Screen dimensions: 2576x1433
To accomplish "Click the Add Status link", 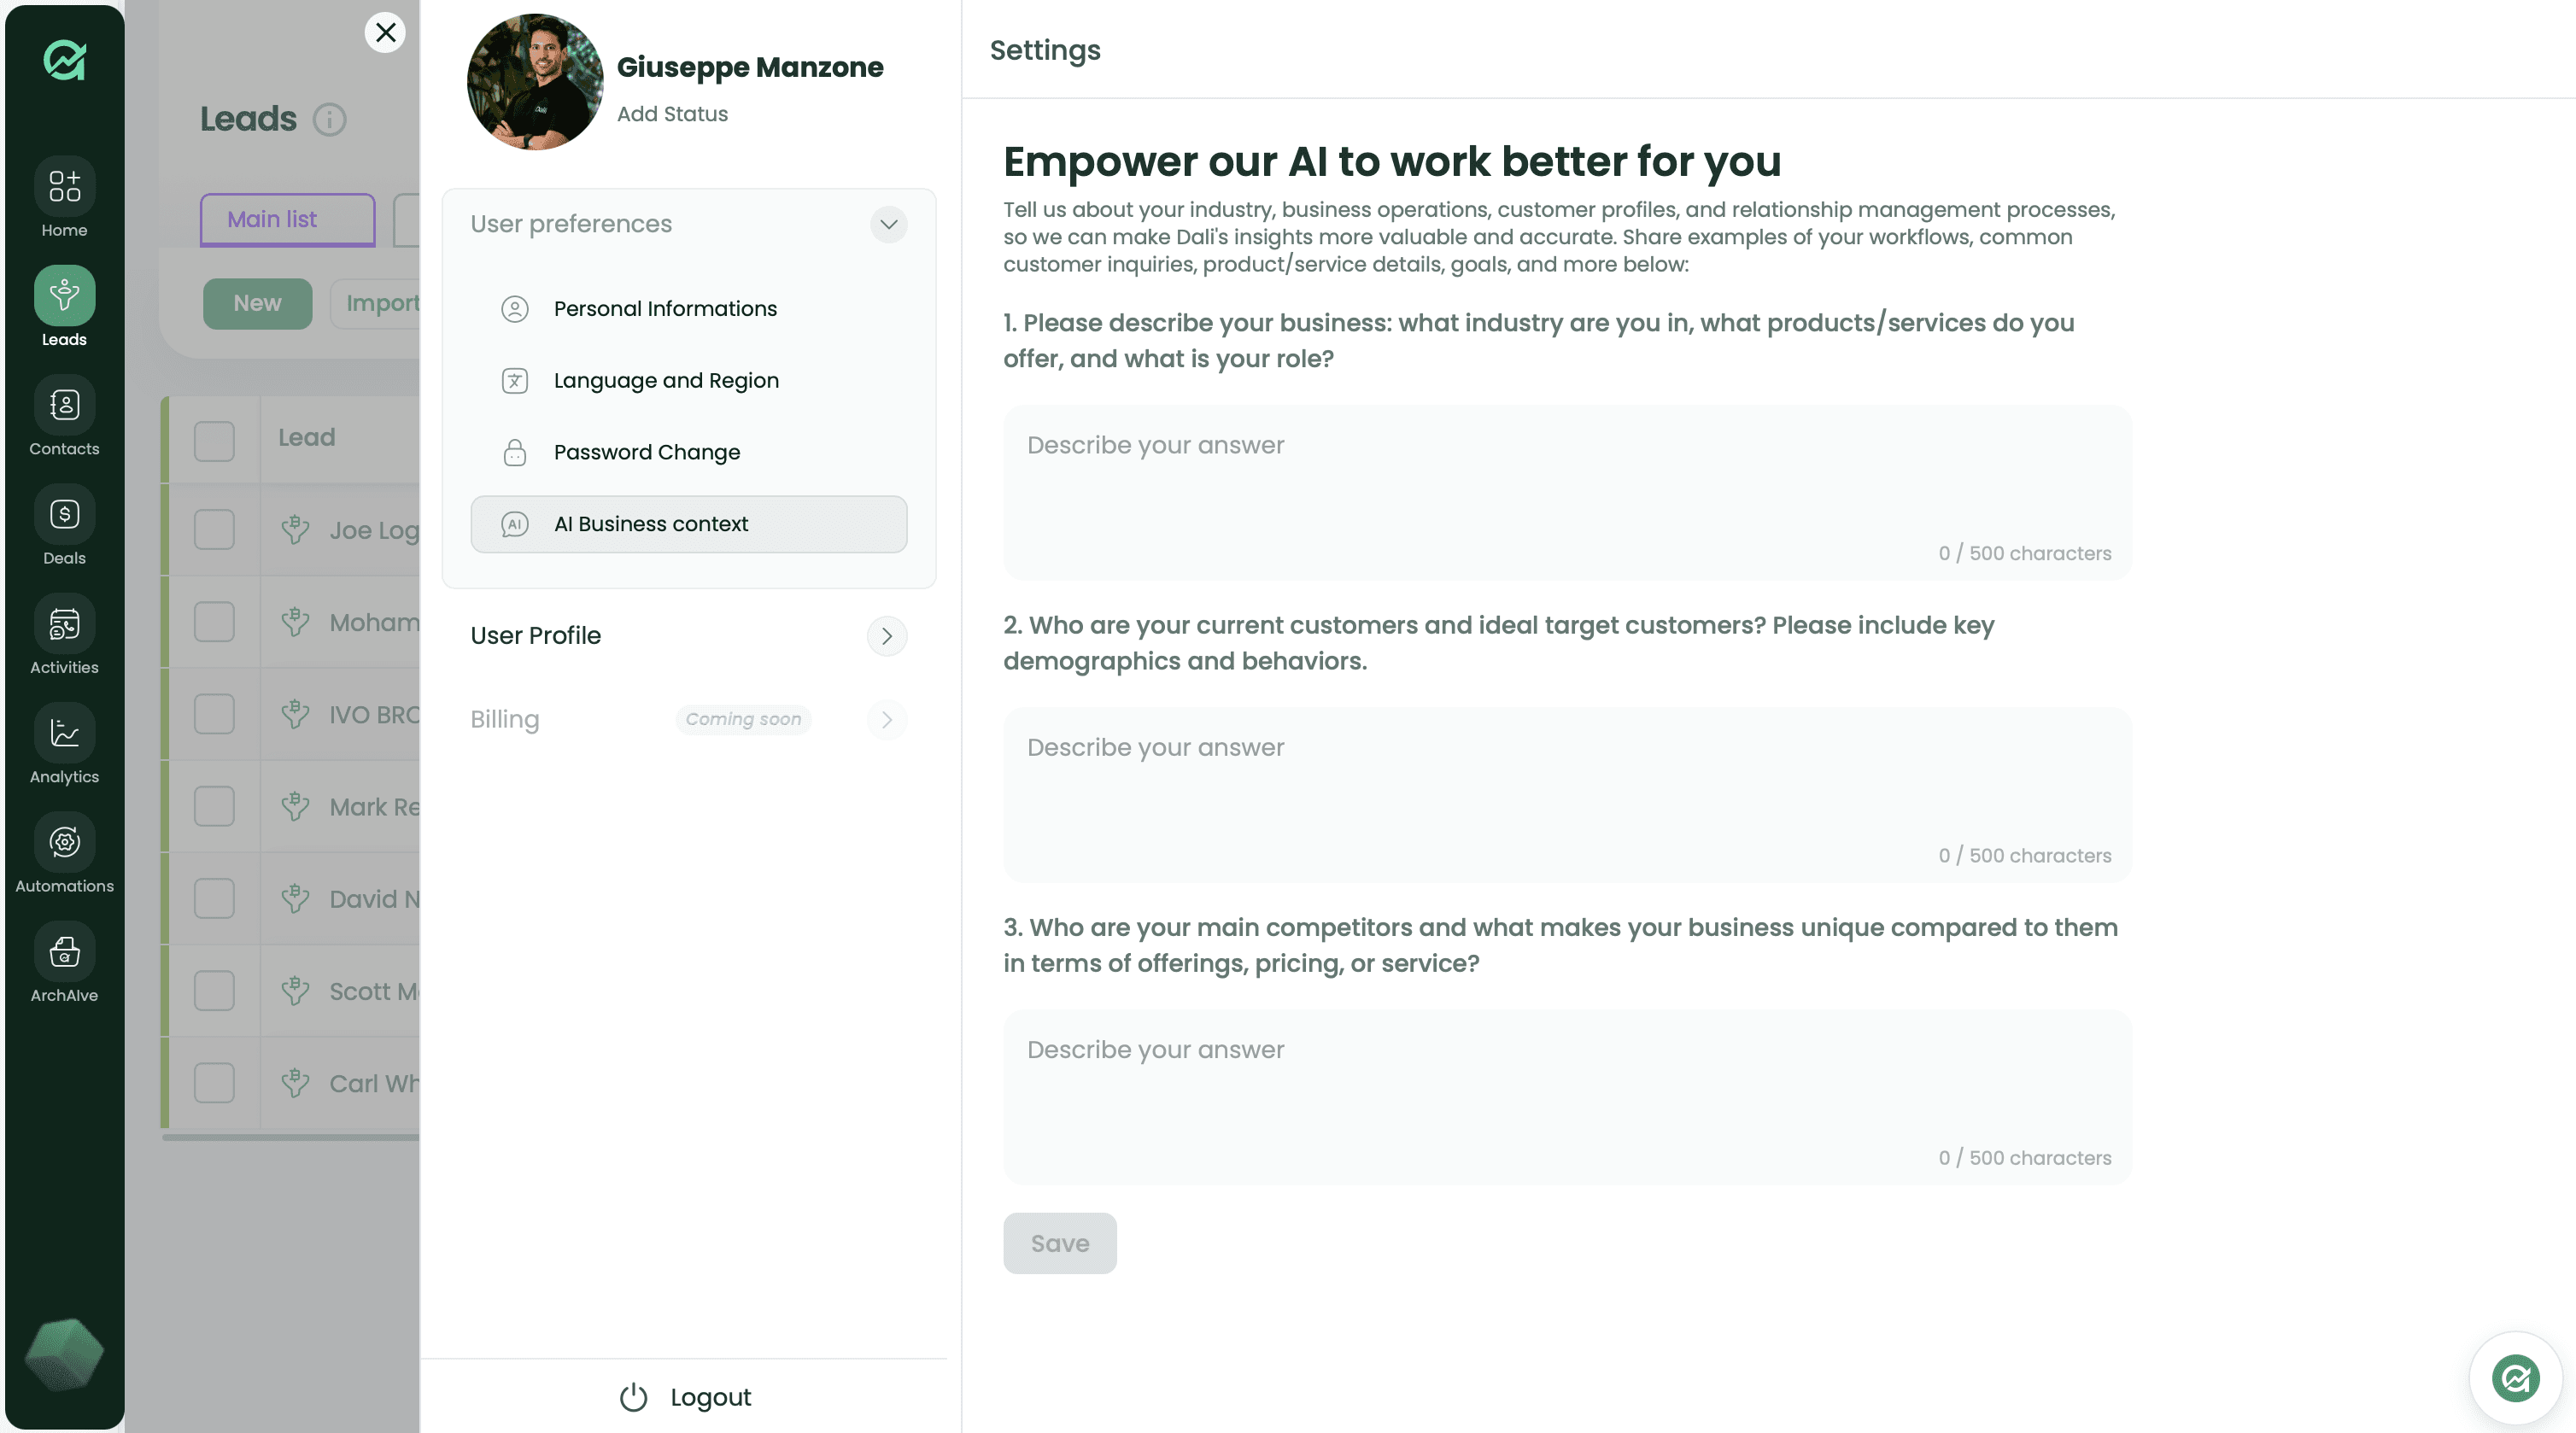I will click(672, 114).
